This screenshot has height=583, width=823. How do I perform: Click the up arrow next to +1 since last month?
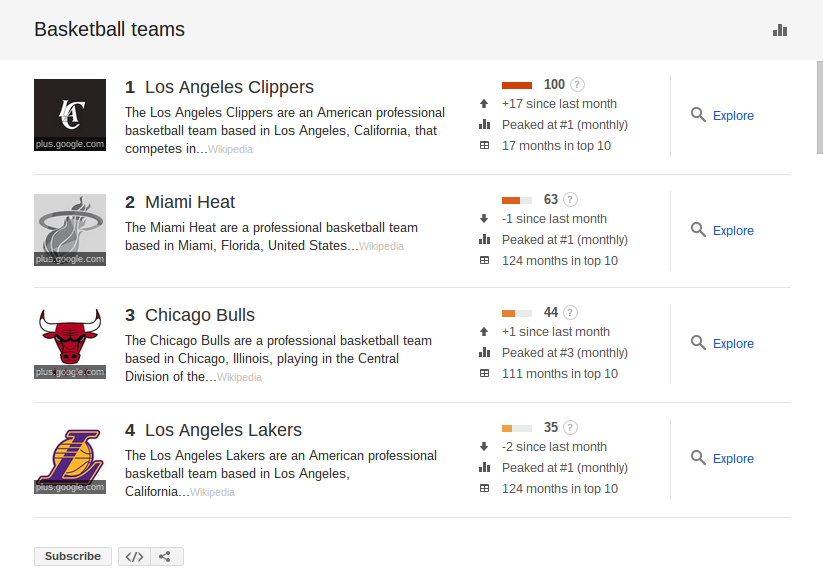(x=484, y=332)
